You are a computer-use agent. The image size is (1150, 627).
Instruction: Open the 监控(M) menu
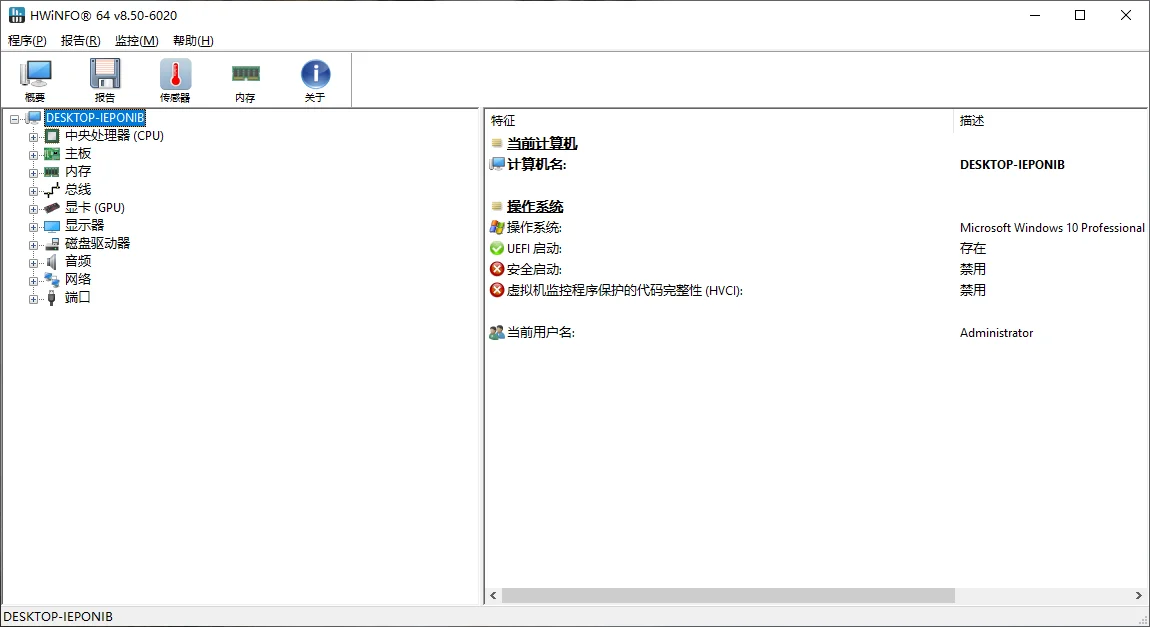pos(136,40)
